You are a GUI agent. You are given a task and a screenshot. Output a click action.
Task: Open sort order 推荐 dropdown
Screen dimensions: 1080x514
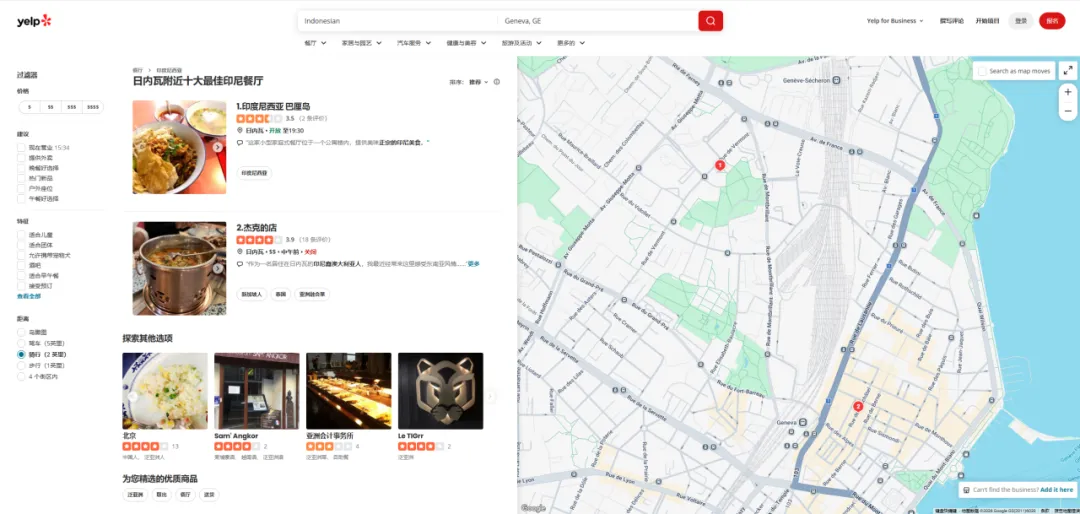[479, 82]
